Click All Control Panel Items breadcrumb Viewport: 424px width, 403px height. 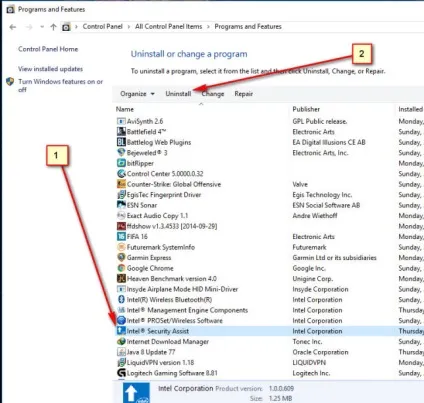pos(168,27)
